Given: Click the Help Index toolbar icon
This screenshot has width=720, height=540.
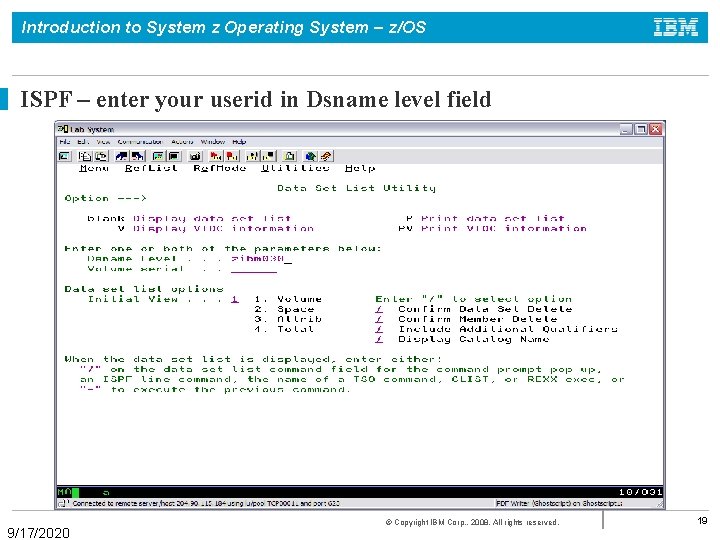Looking at the screenshot, I should 326,156.
